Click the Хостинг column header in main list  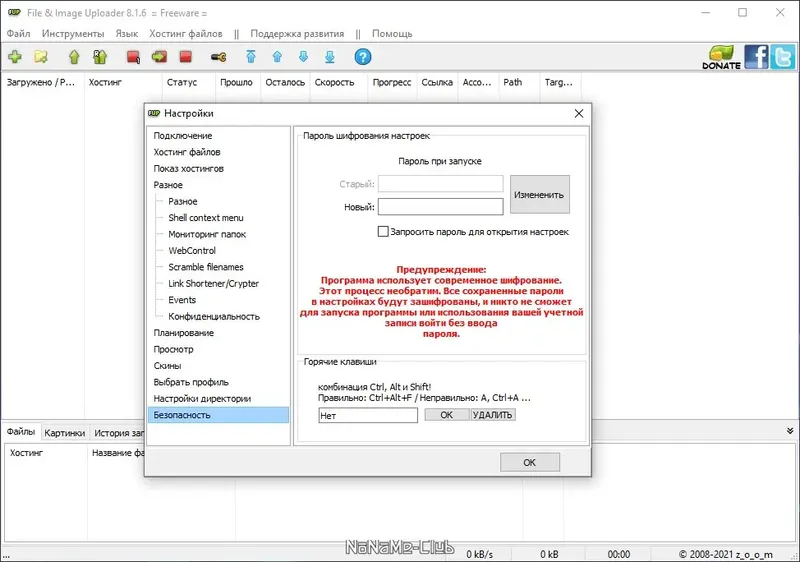[122, 82]
